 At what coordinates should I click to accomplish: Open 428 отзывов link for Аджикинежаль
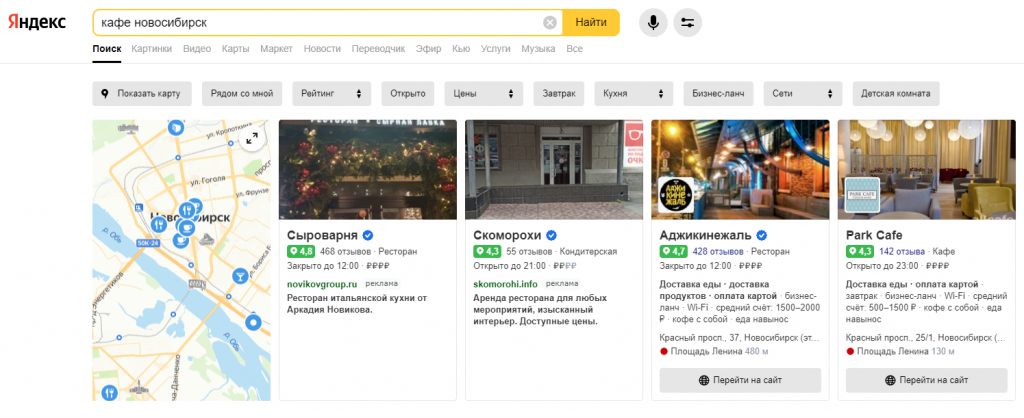(718, 251)
